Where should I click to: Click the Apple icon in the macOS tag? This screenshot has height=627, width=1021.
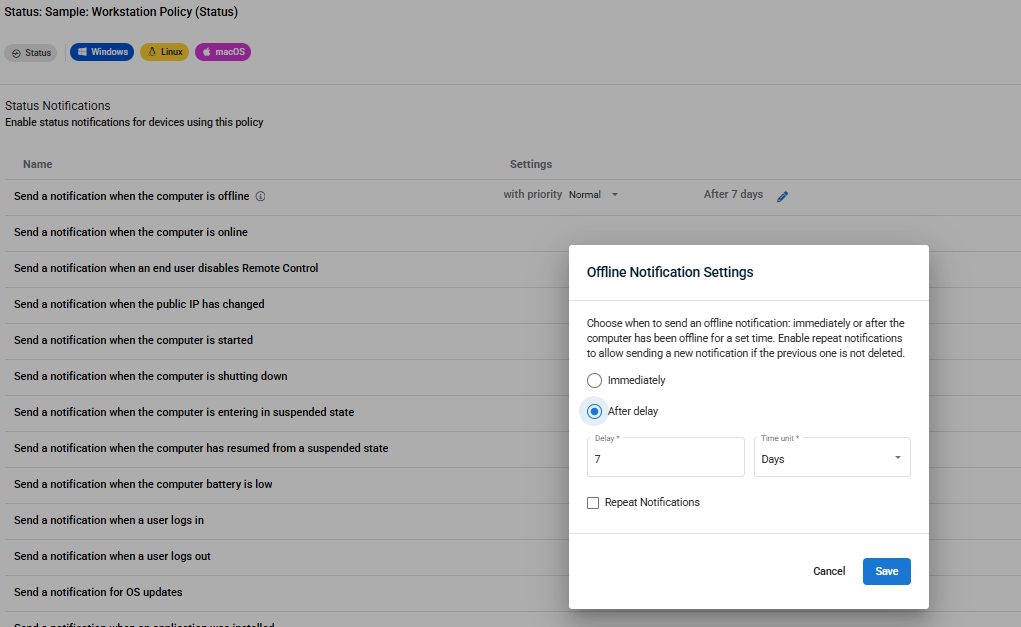tap(206, 52)
